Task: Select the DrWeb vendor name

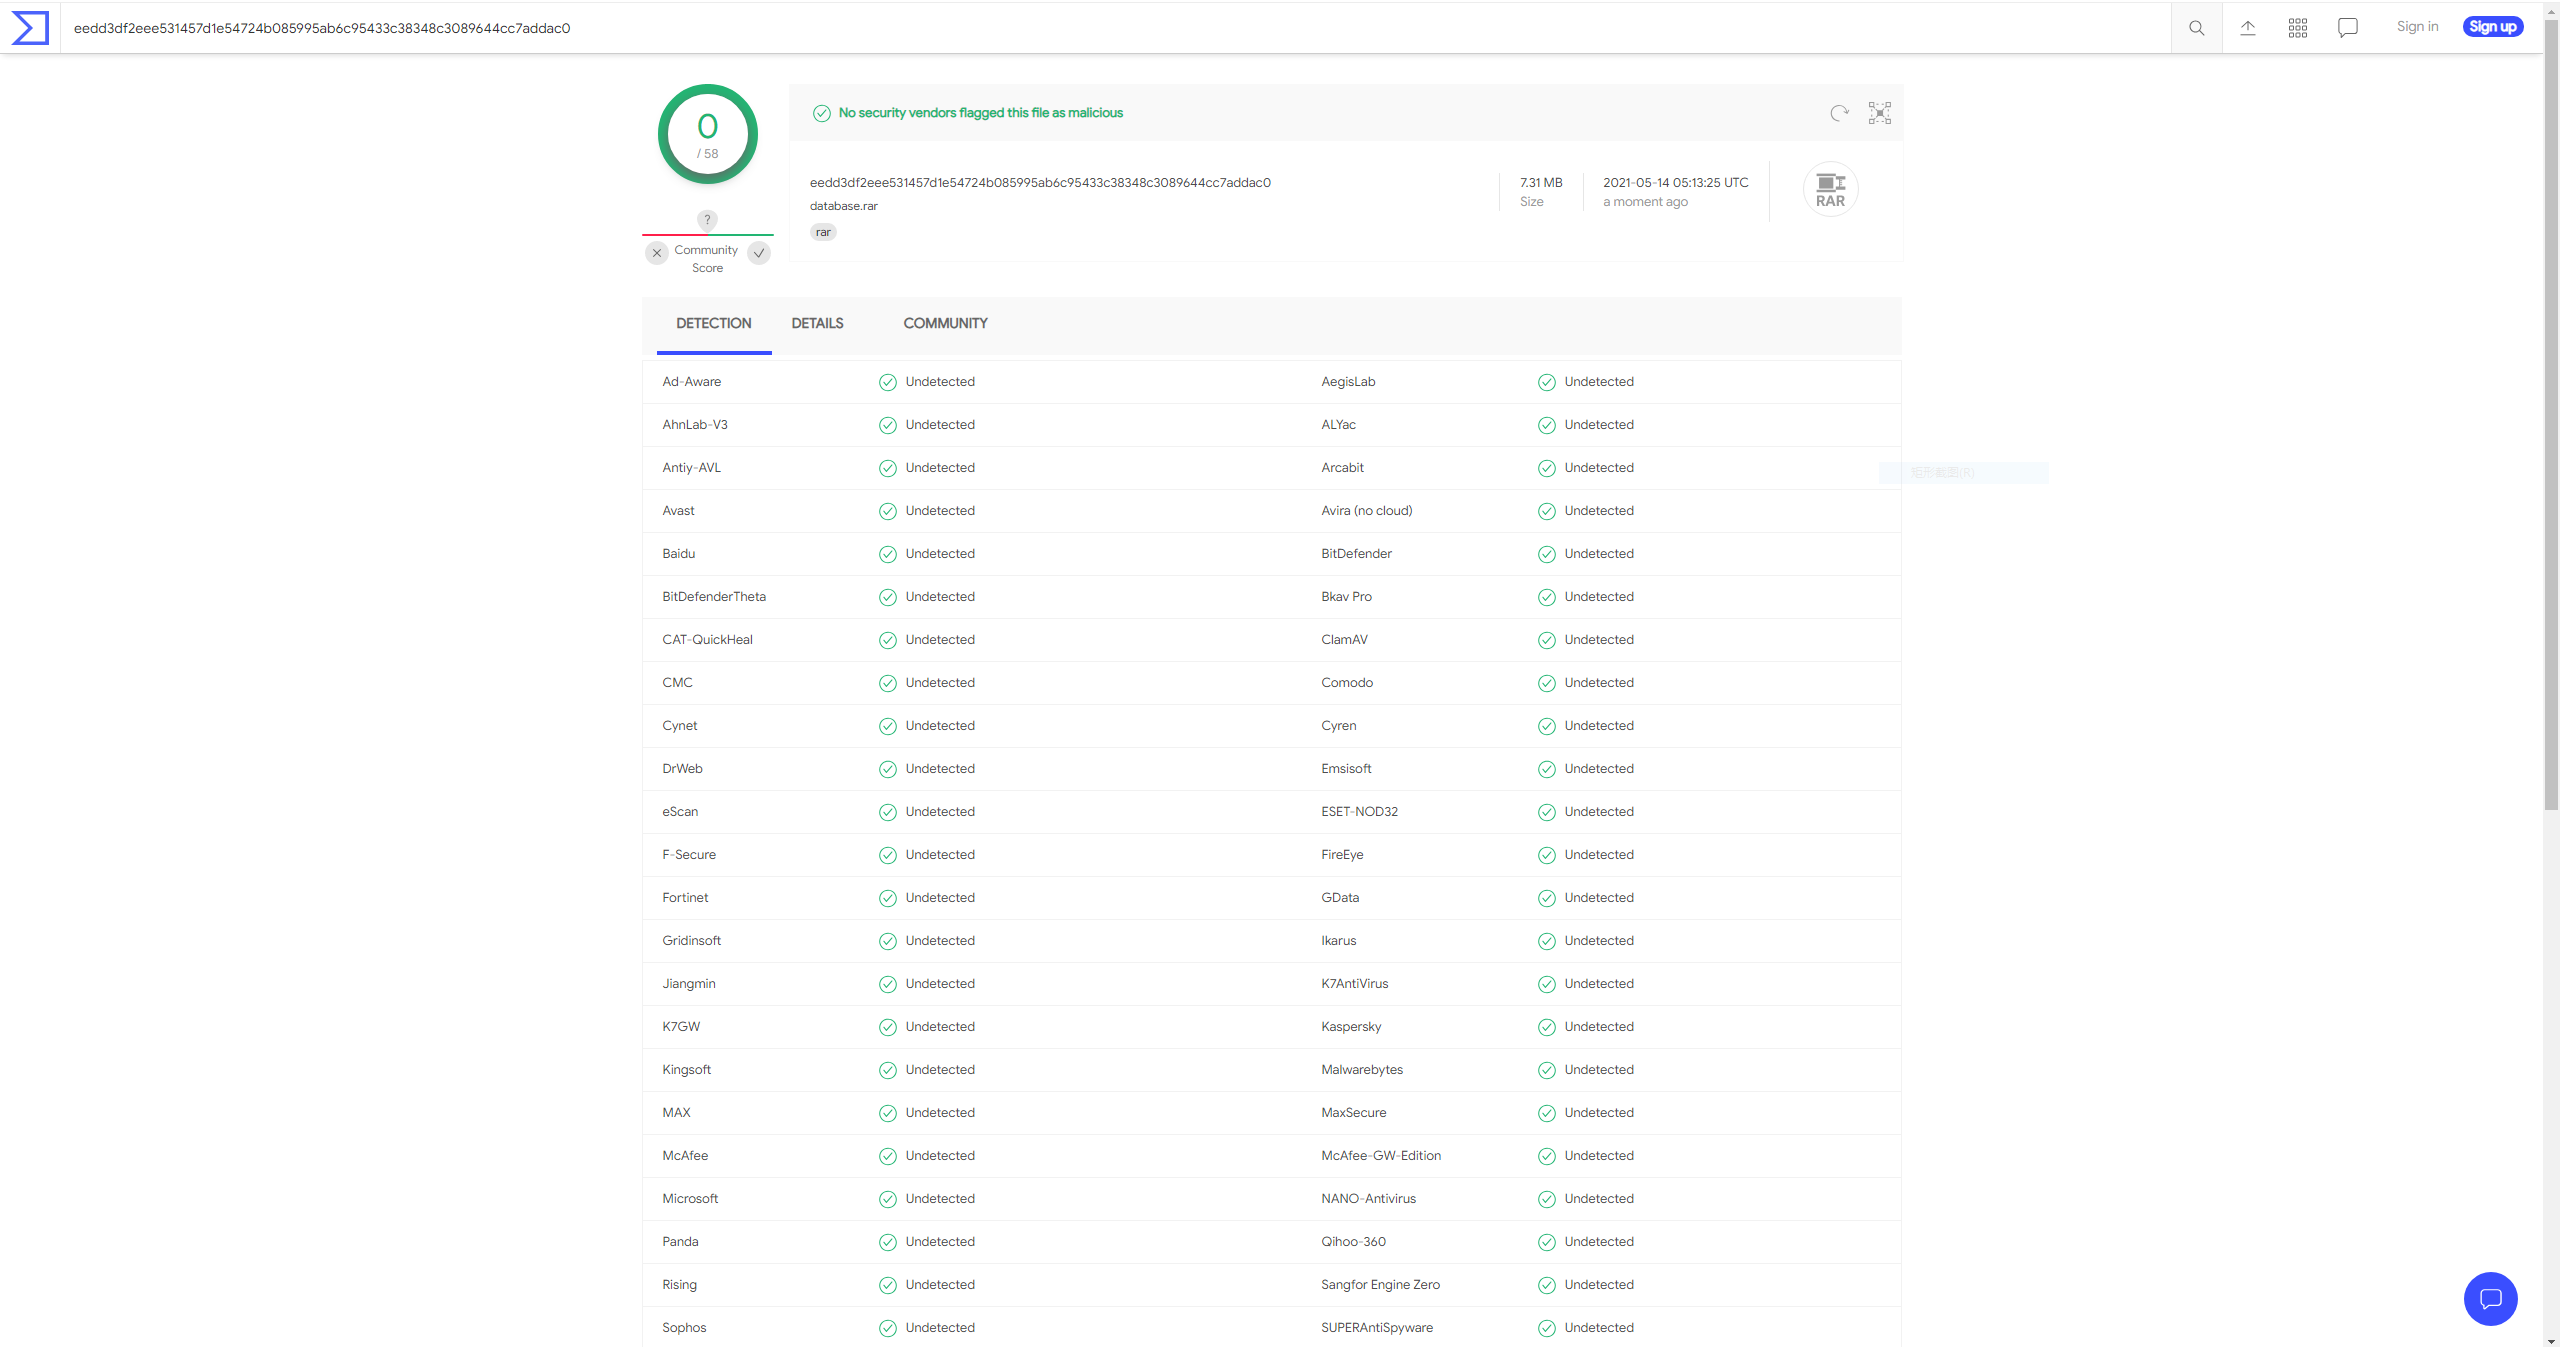Action: (x=682, y=769)
